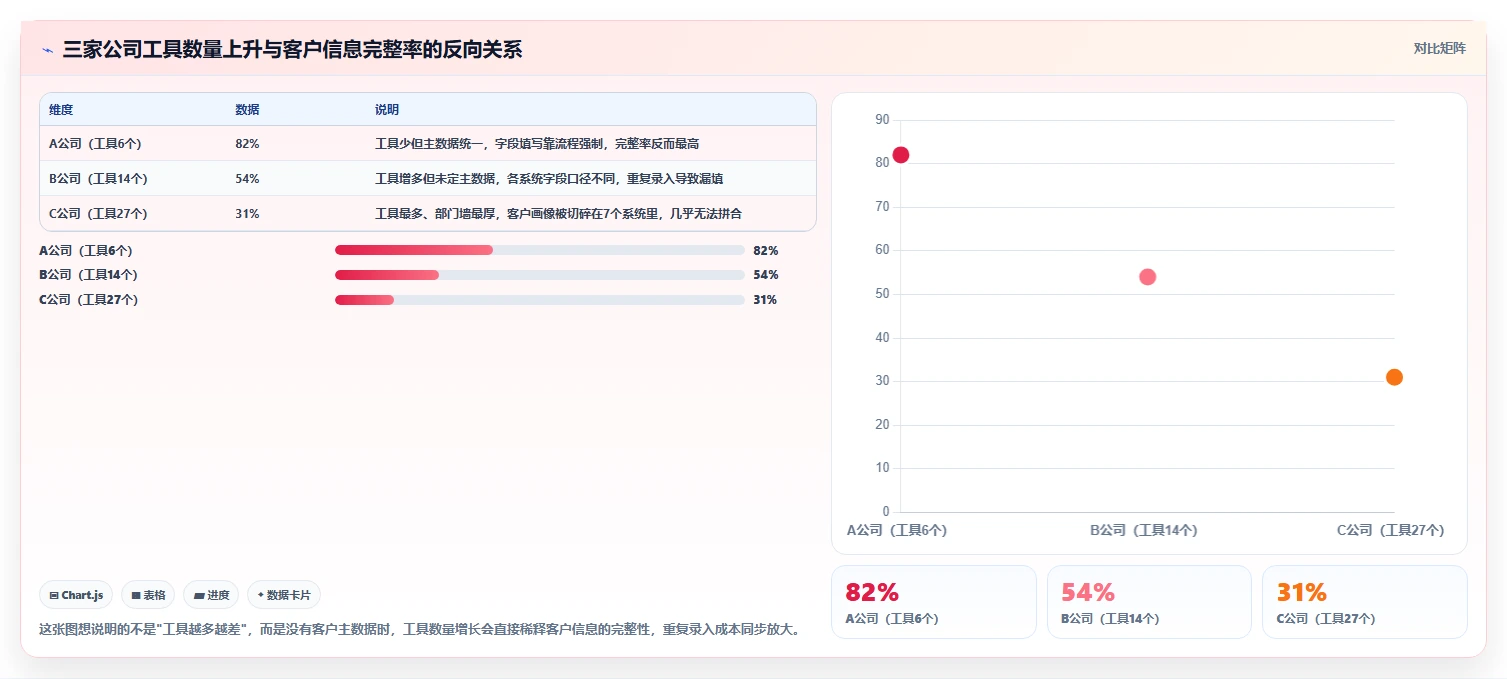The width and height of the screenshot is (1507, 679).
Task: Select the 进度 chip
Action: (x=211, y=595)
